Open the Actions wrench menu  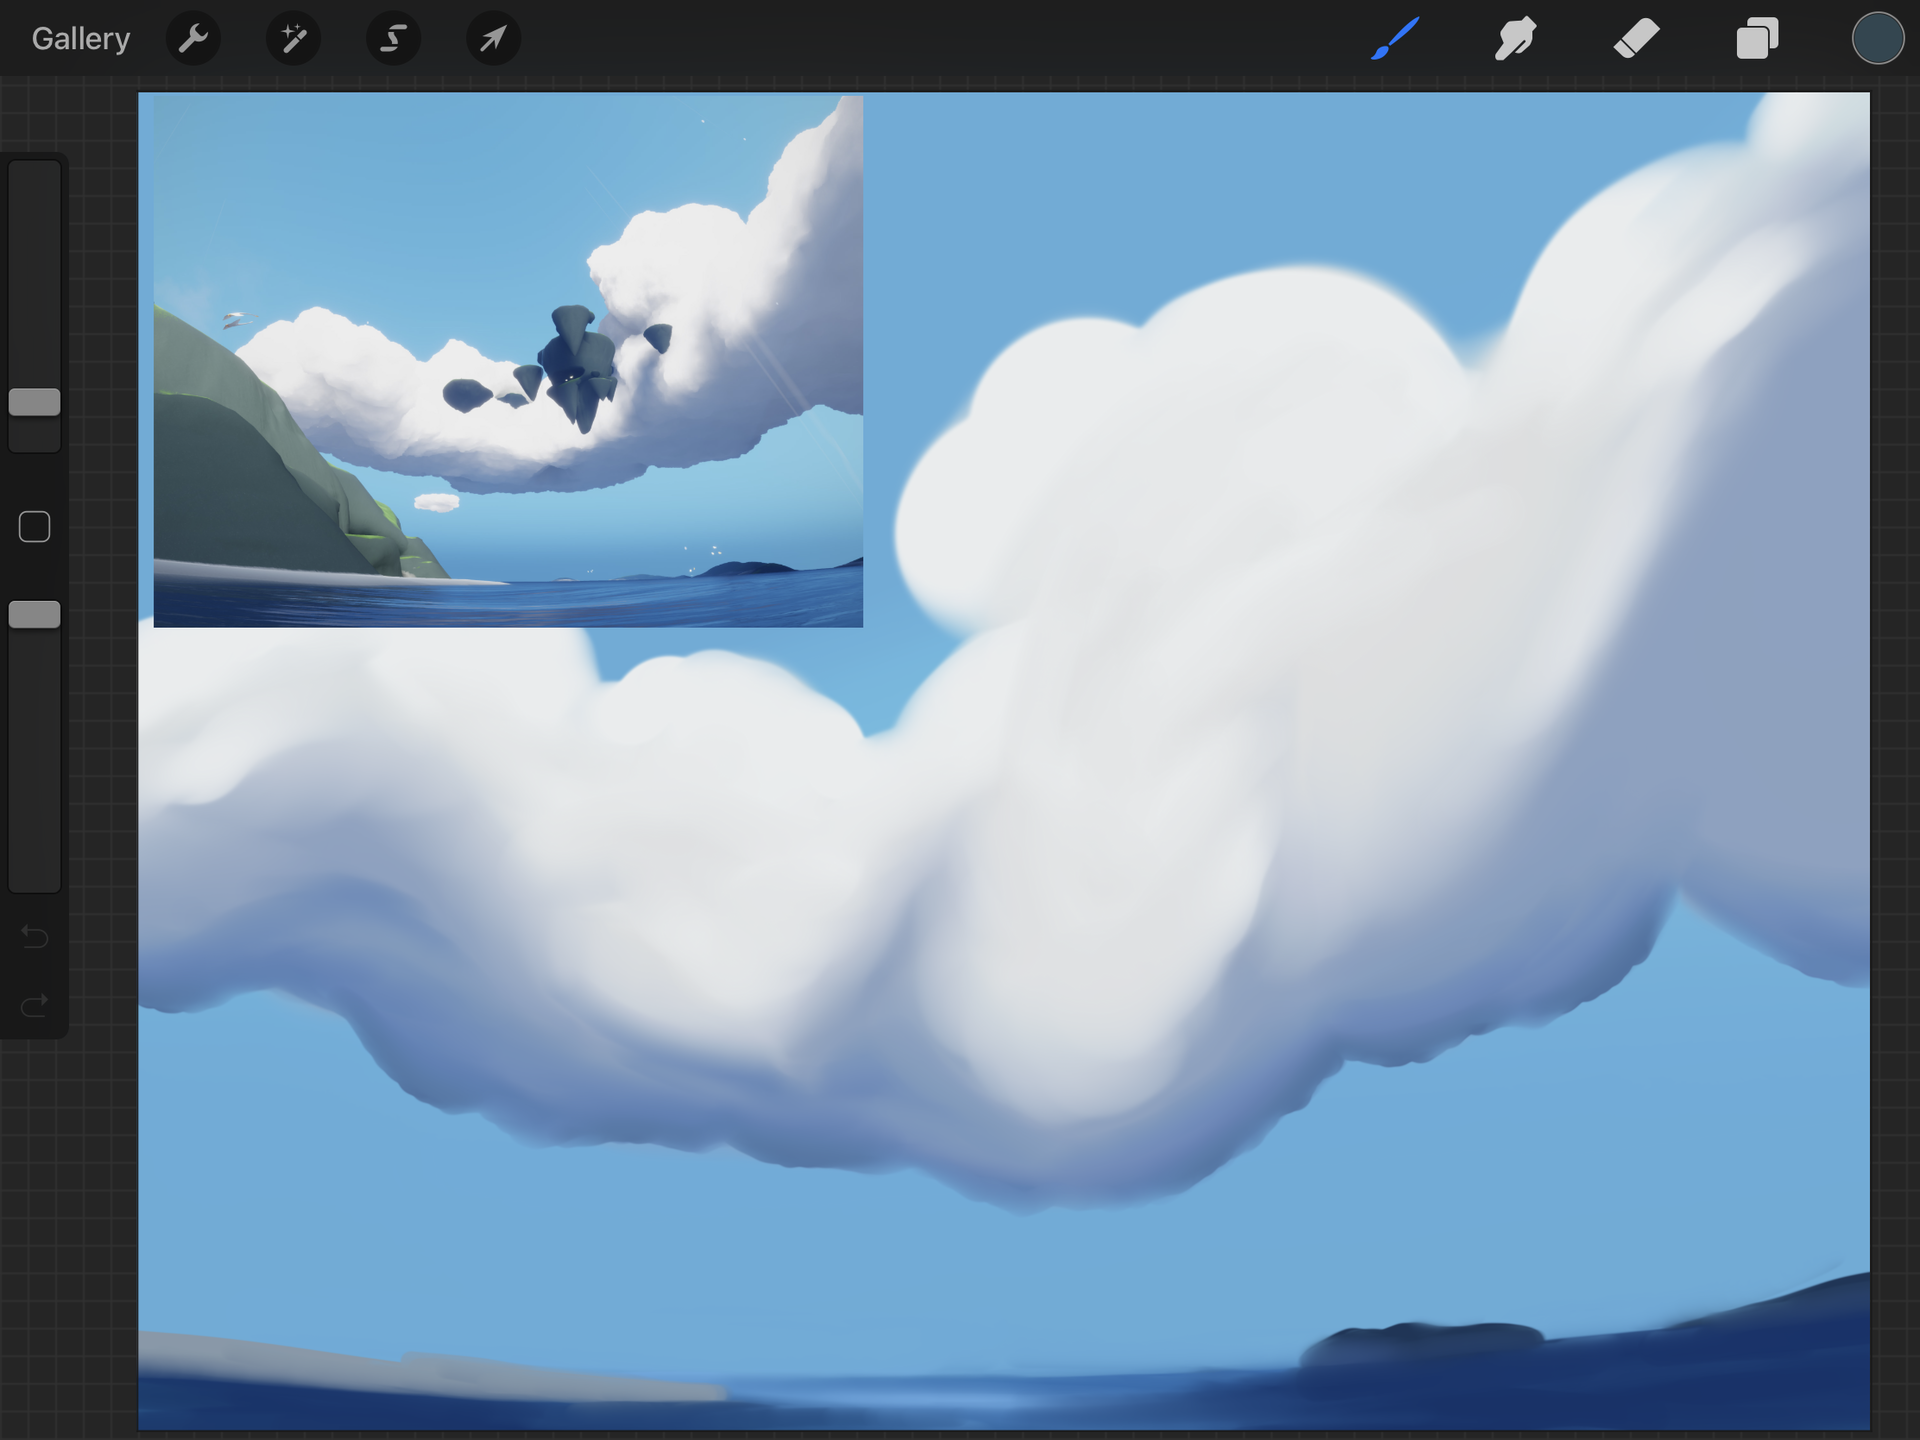point(193,39)
